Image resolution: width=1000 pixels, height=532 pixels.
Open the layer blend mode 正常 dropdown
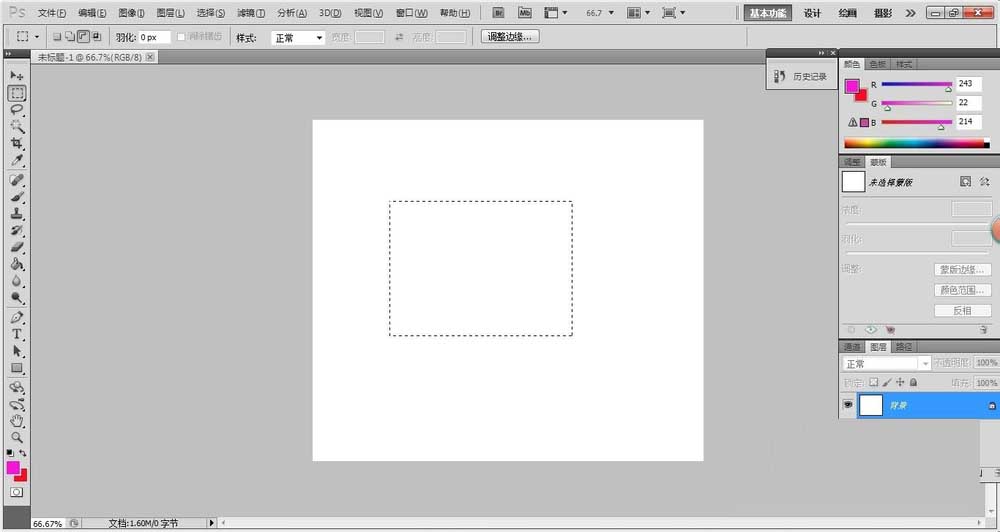pos(887,364)
